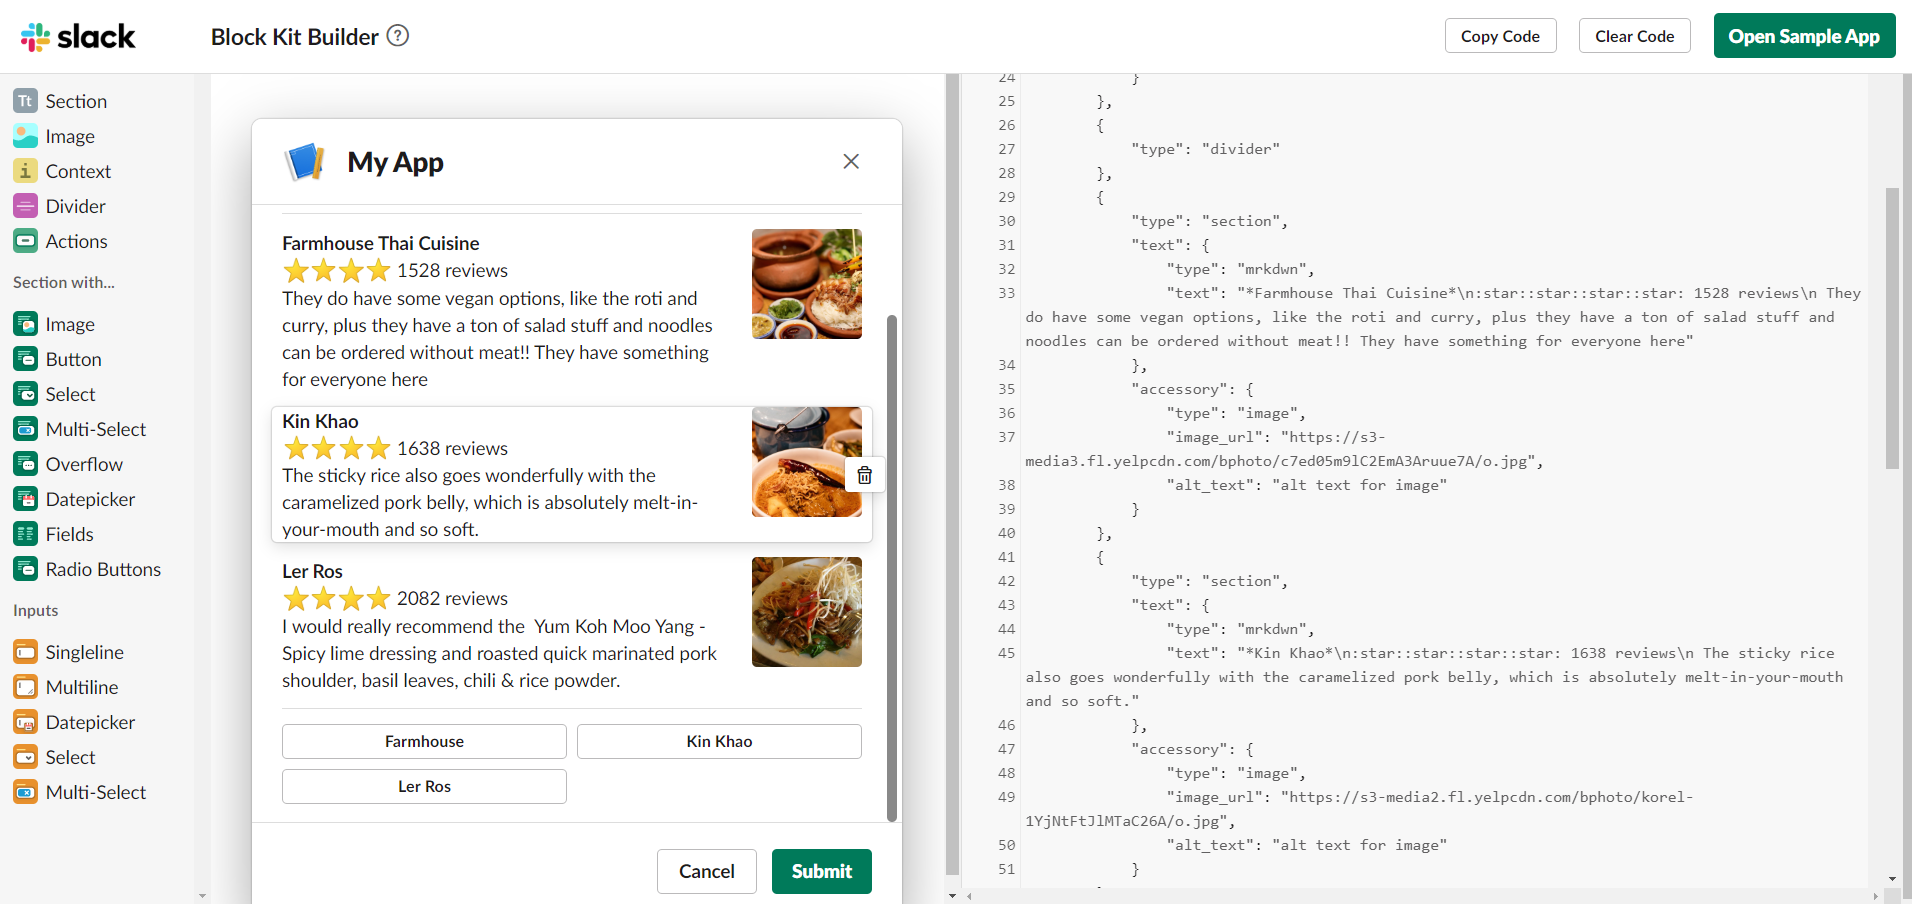Click the green Submit button
The width and height of the screenshot is (1912, 904).
[821, 871]
